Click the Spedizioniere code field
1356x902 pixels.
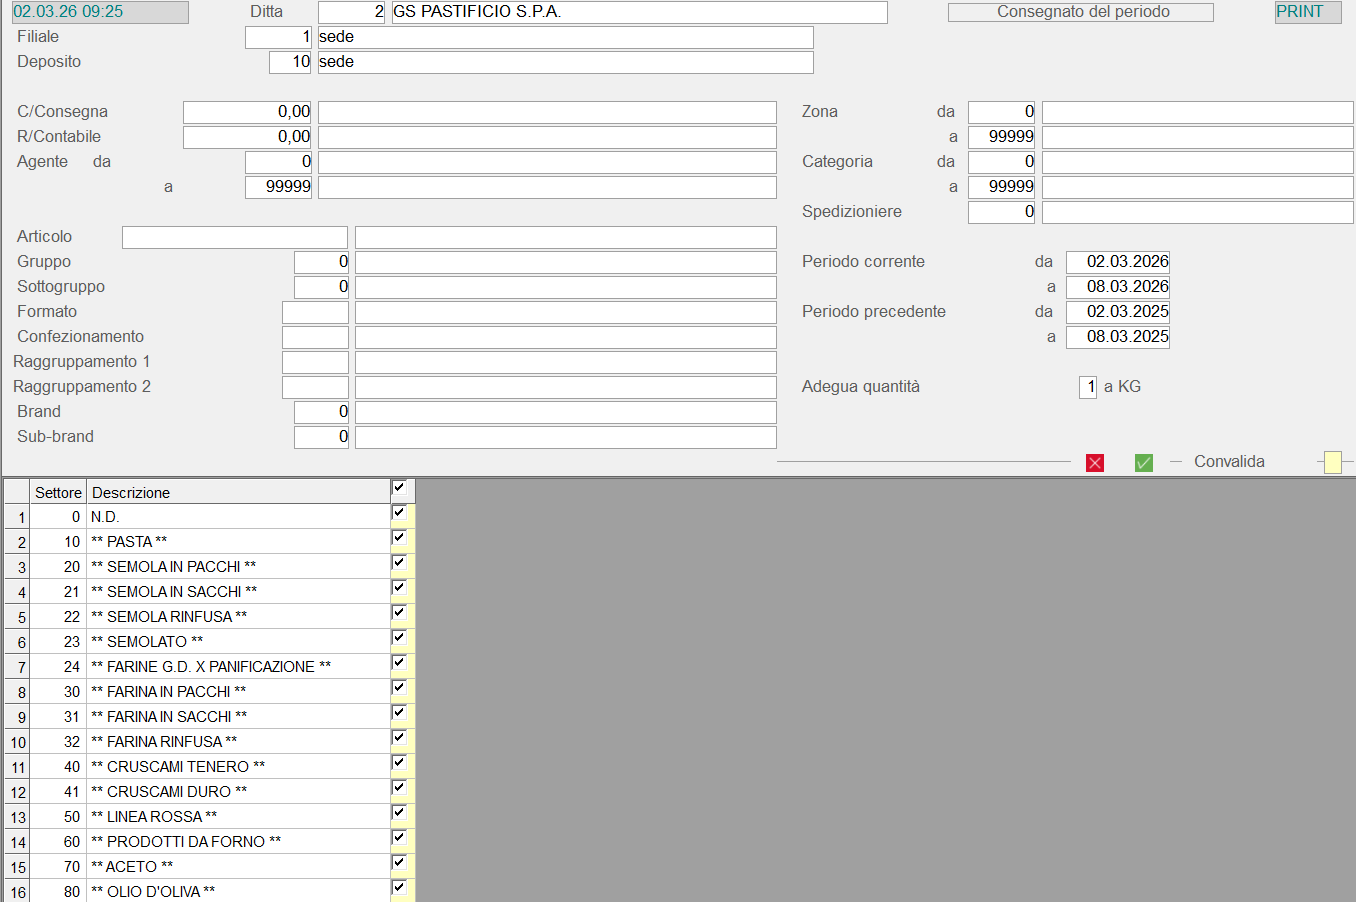click(1001, 212)
